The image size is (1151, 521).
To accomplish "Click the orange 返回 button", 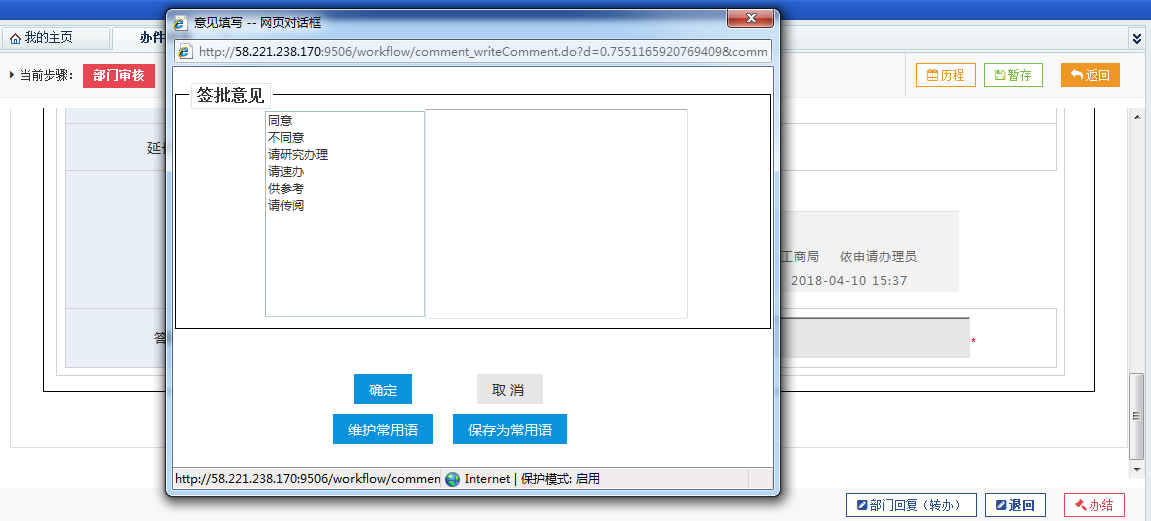I will coord(1090,75).
